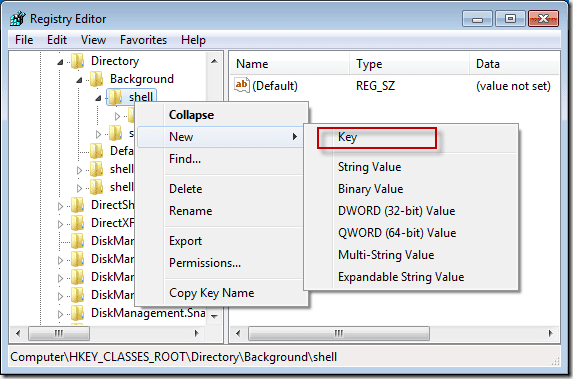Open the Help menu
The height and width of the screenshot is (379, 573).
click(193, 39)
